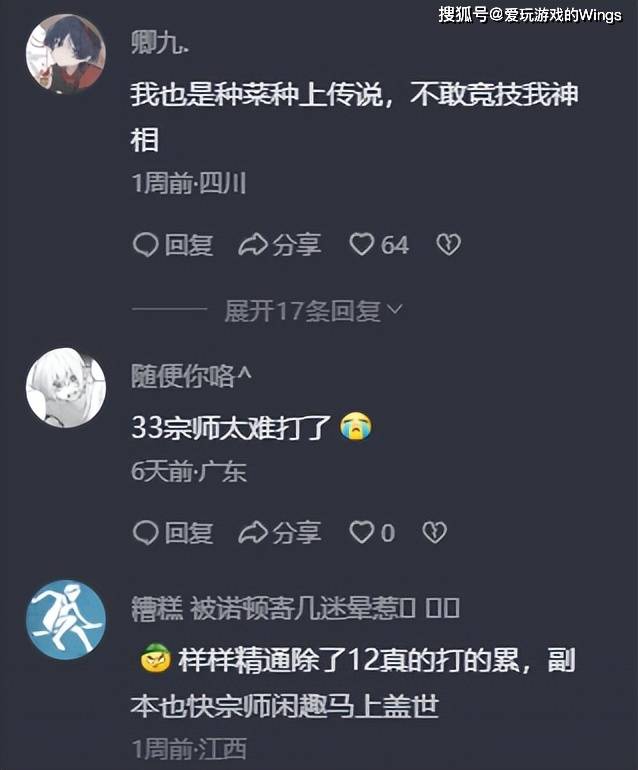Open reply bubble on 随便你咯 comment
Viewport: 638px width, 770px height.
(x=145, y=533)
